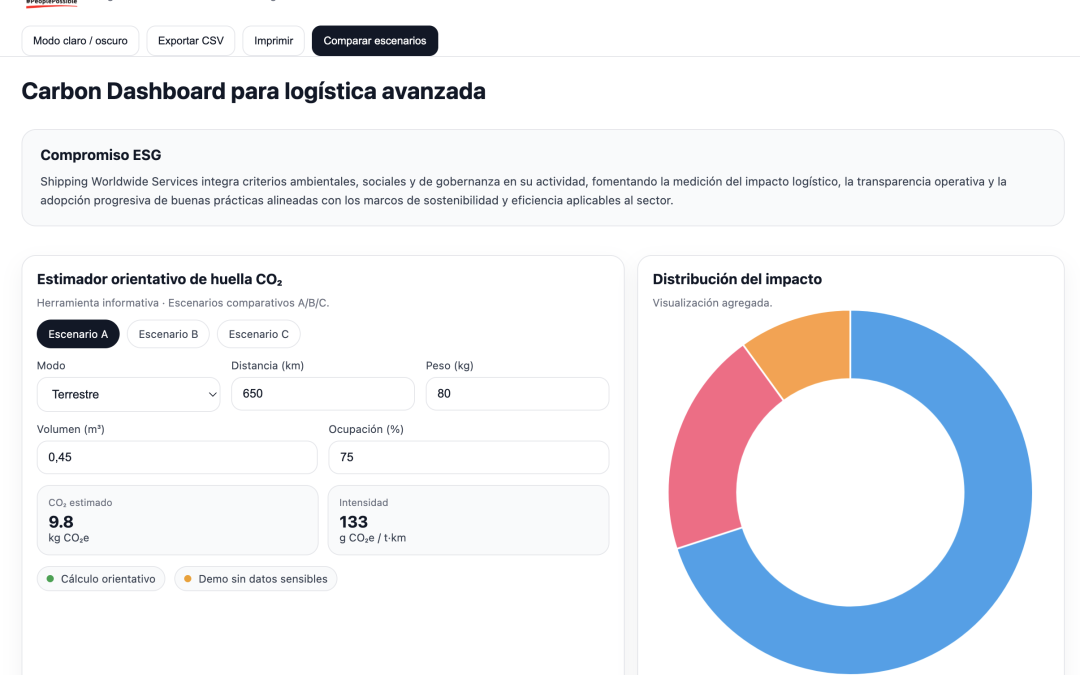Click the Demo sin datos sensibles badge
Viewport: 1080px width, 675px height.
pyautogui.click(x=255, y=578)
